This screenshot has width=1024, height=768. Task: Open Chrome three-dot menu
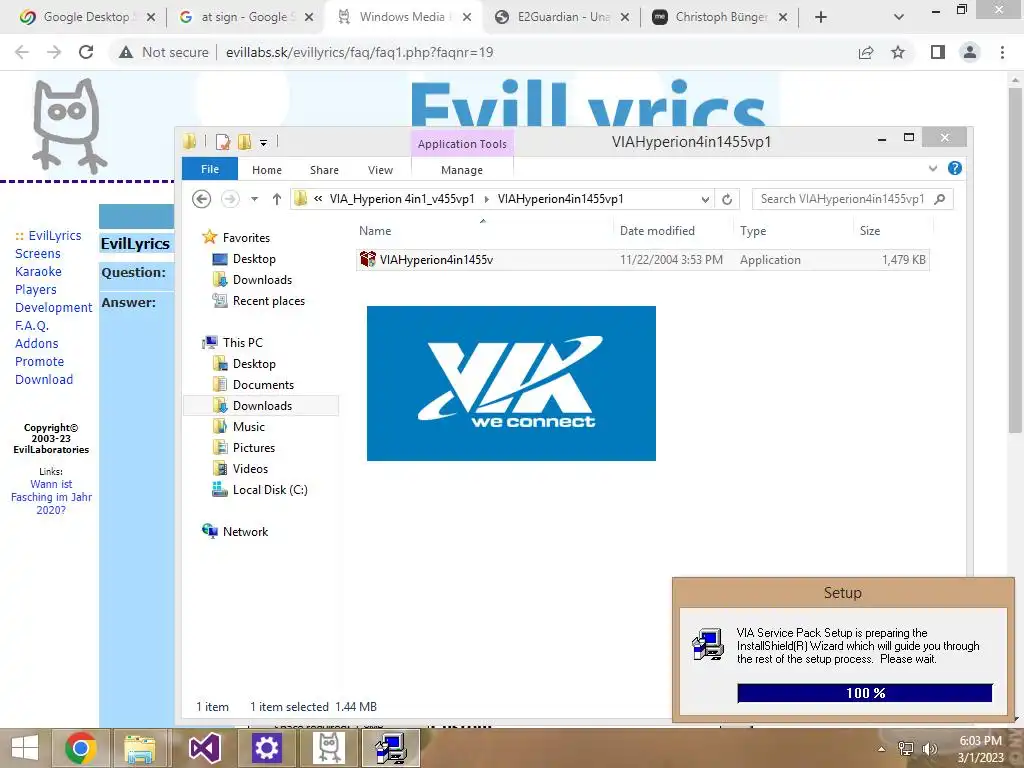click(1002, 52)
